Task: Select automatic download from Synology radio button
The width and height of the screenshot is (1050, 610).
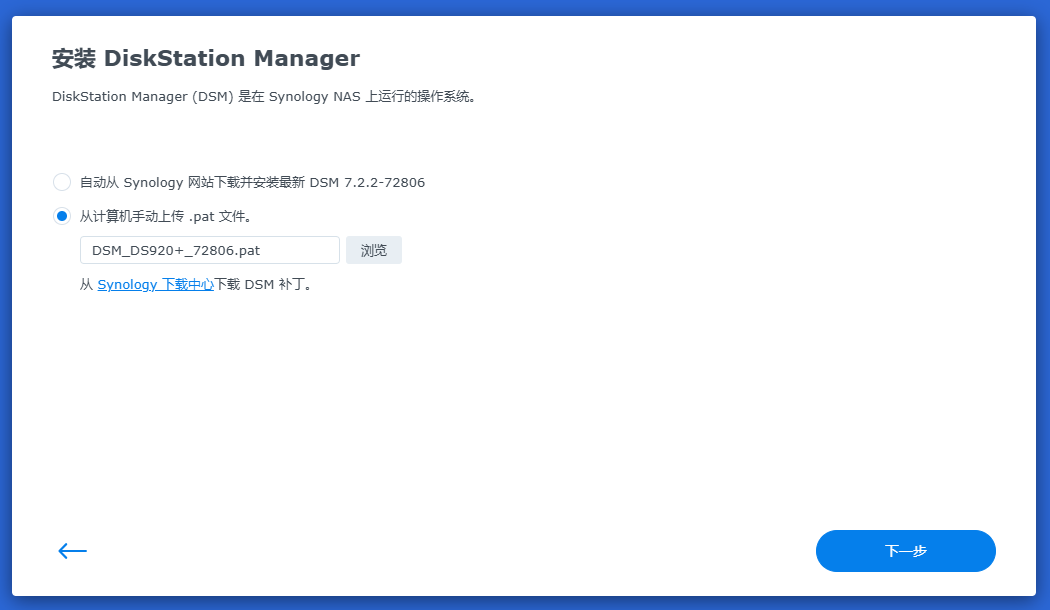Action: tap(62, 182)
